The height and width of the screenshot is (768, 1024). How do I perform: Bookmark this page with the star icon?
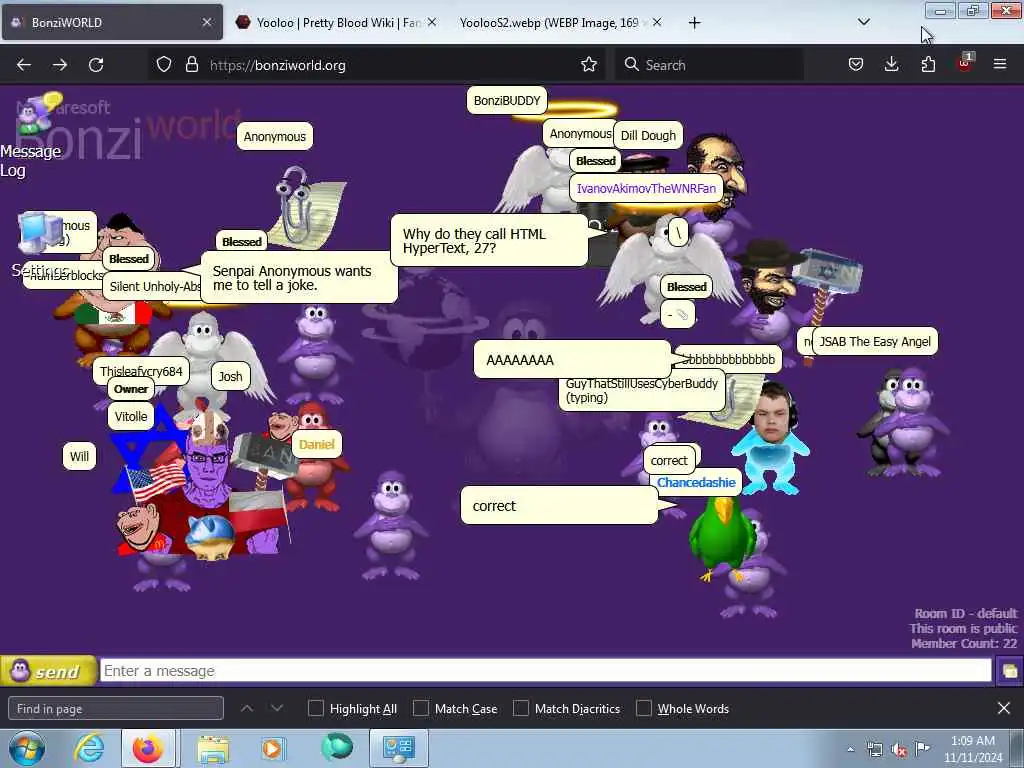pyautogui.click(x=589, y=65)
